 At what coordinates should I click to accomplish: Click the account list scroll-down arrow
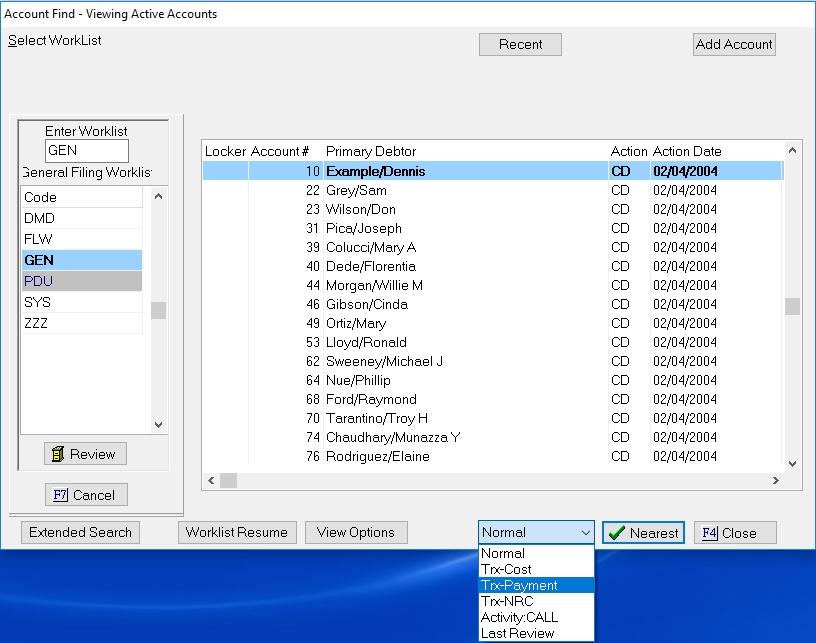pos(793,464)
